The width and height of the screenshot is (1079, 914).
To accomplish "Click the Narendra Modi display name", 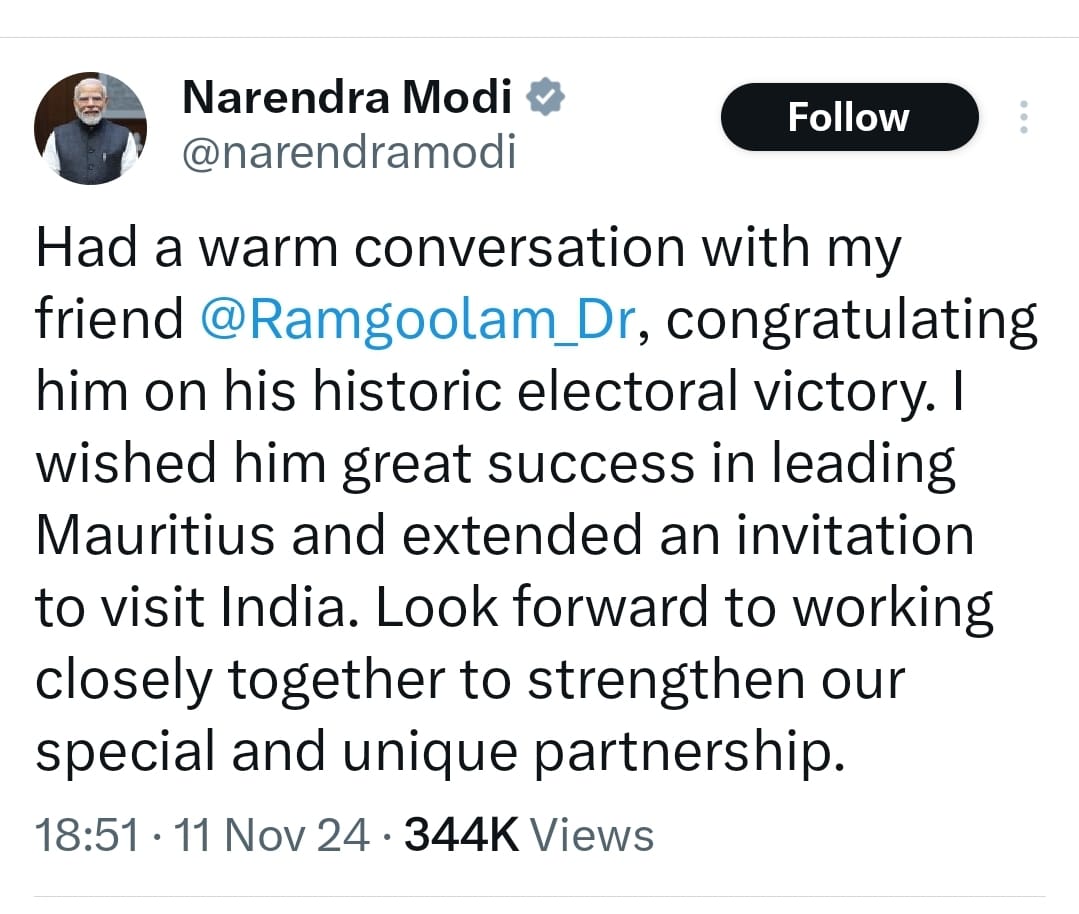I will click(x=347, y=97).
